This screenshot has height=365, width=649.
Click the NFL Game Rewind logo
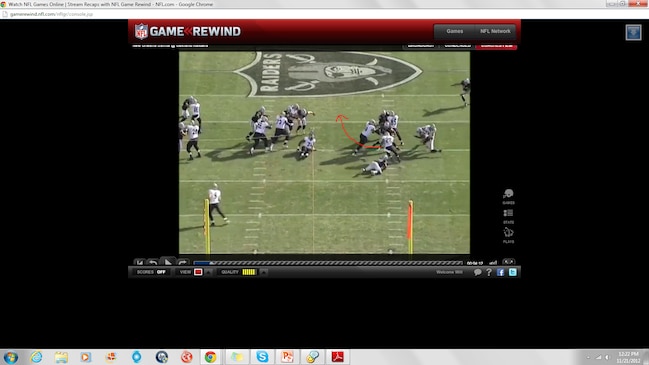click(187, 31)
